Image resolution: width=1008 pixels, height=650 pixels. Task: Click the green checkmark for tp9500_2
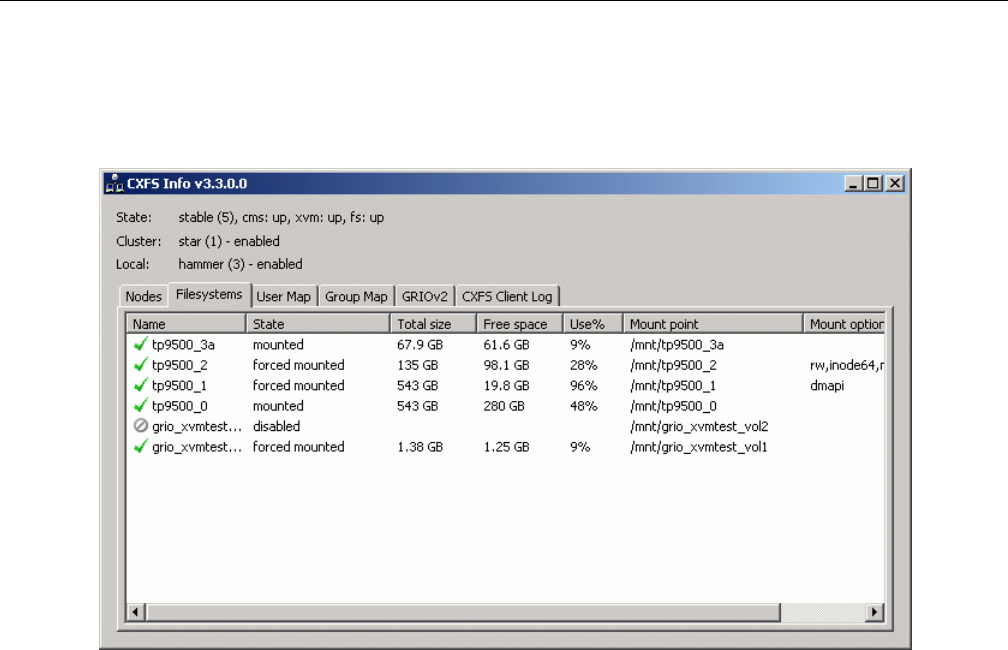coord(141,365)
